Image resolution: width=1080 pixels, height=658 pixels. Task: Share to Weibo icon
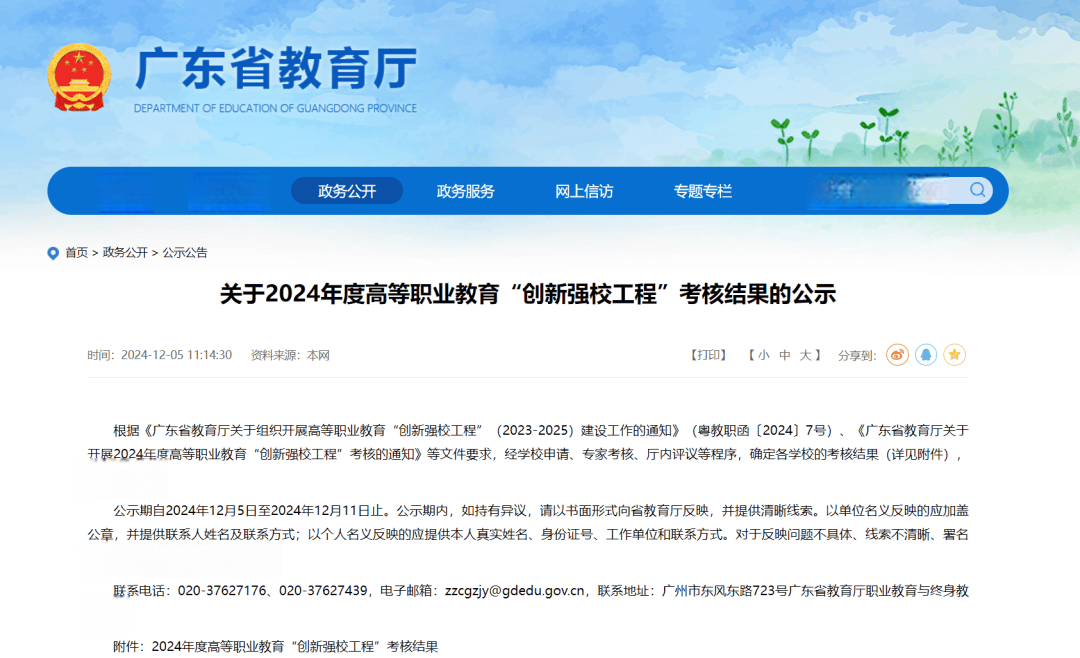pyautogui.click(x=897, y=355)
